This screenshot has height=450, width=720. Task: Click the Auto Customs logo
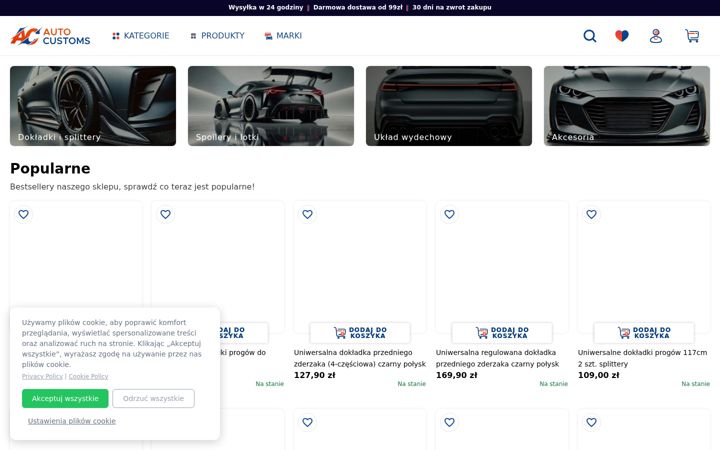51,36
